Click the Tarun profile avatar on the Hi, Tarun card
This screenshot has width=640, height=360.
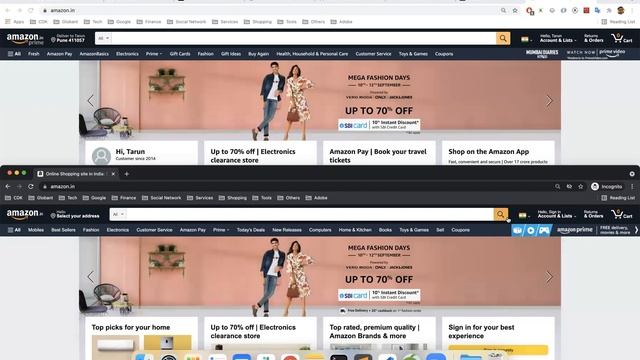101,156
